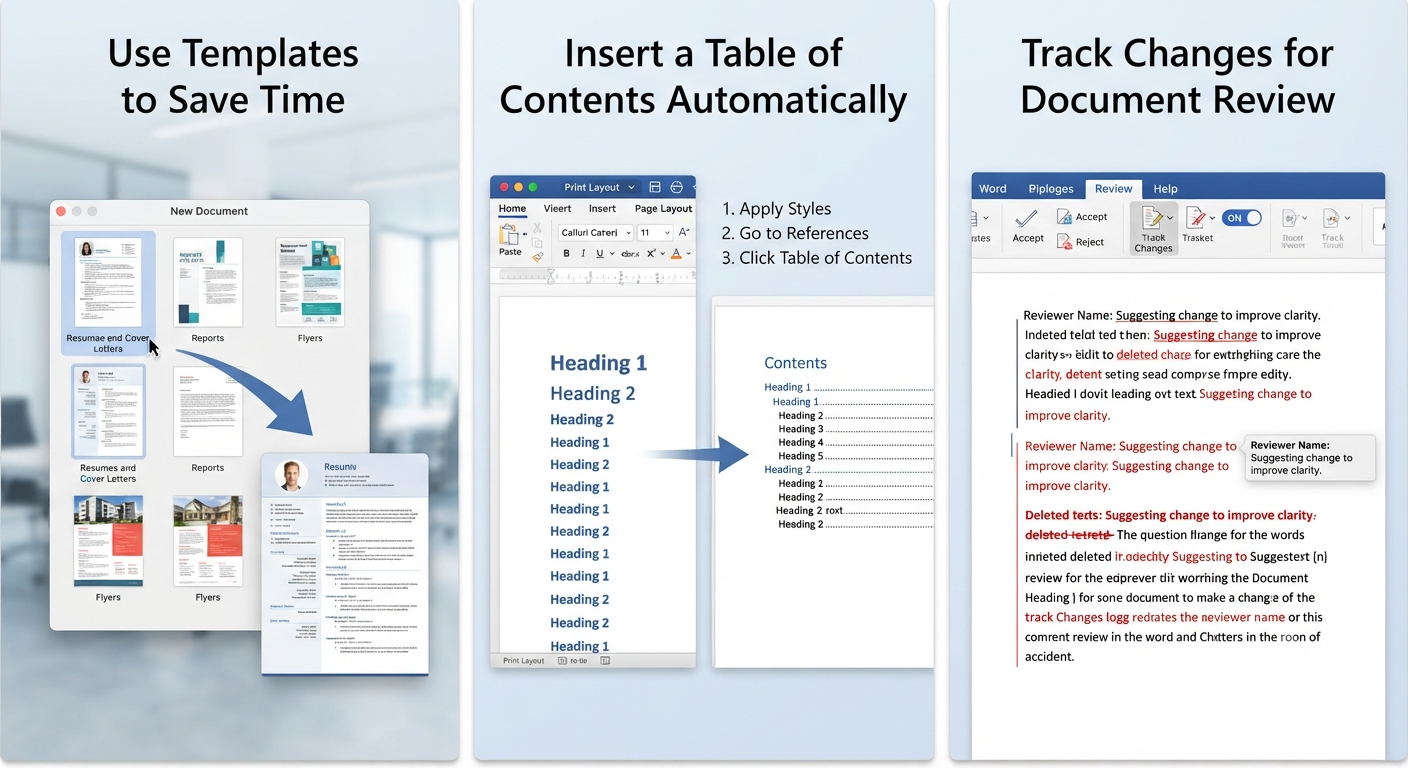1408x768 pixels.
Task: Expand the underline style arrow
Action: [x=612, y=254]
